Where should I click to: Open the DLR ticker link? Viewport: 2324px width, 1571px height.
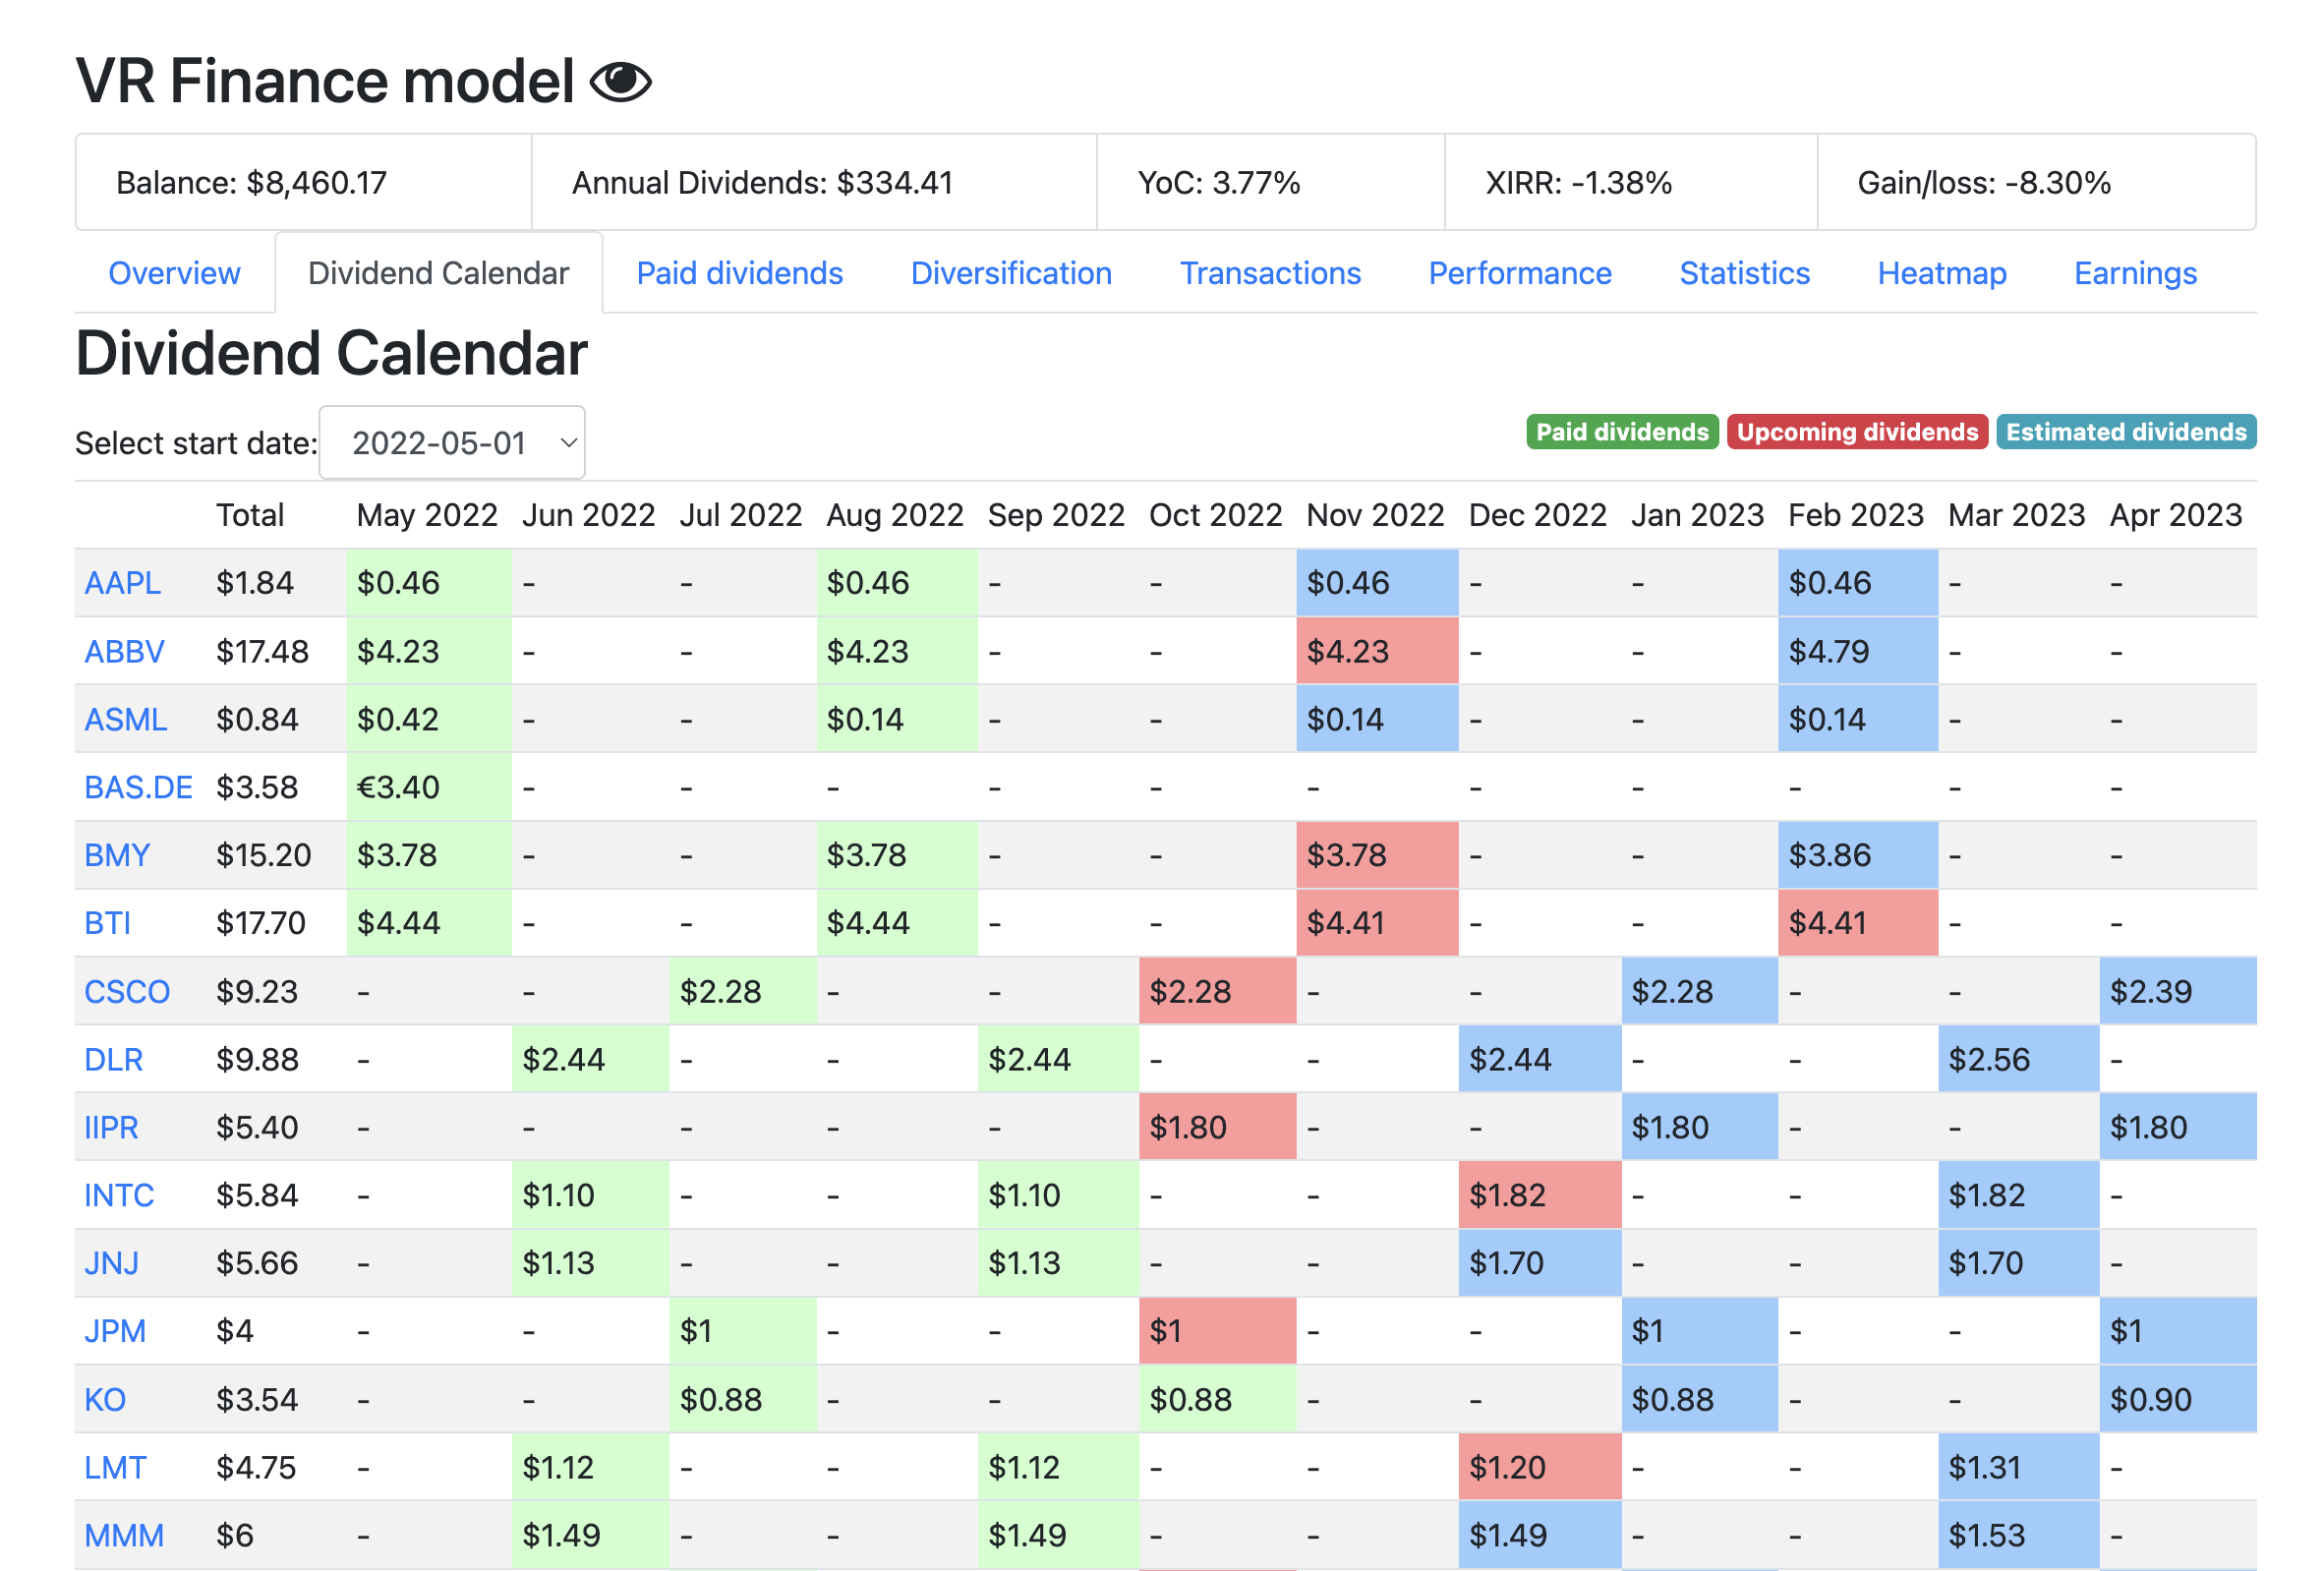pyautogui.click(x=113, y=1059)
